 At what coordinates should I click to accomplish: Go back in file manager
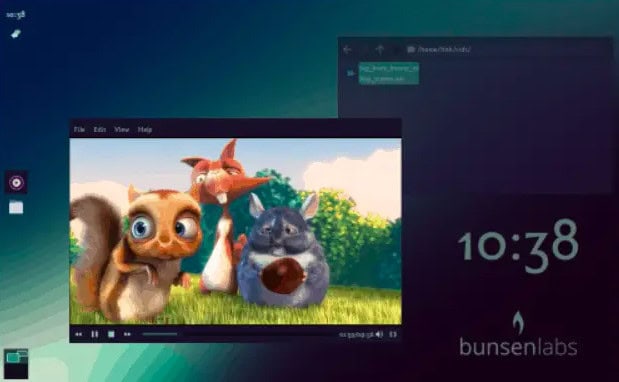click(x=347, y=50)
